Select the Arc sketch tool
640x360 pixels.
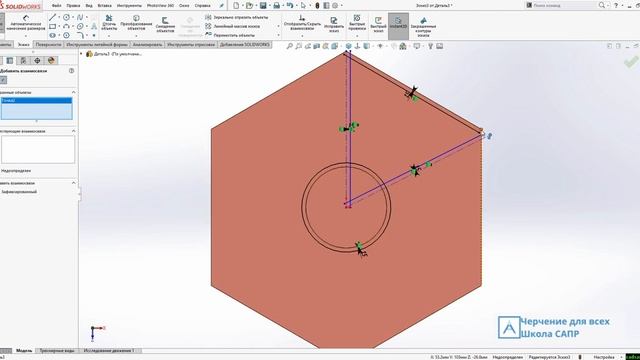point(66,27)
